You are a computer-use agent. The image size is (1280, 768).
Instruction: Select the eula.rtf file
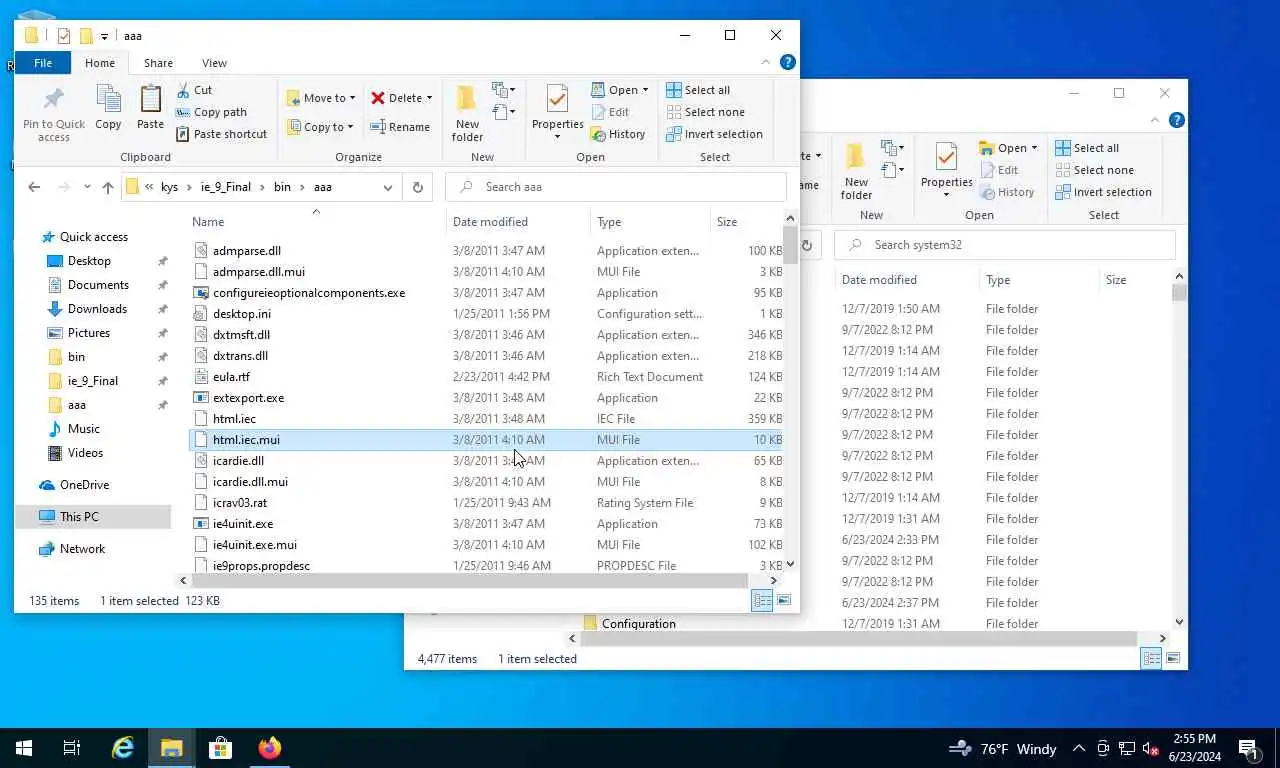[x=486, y=377]
